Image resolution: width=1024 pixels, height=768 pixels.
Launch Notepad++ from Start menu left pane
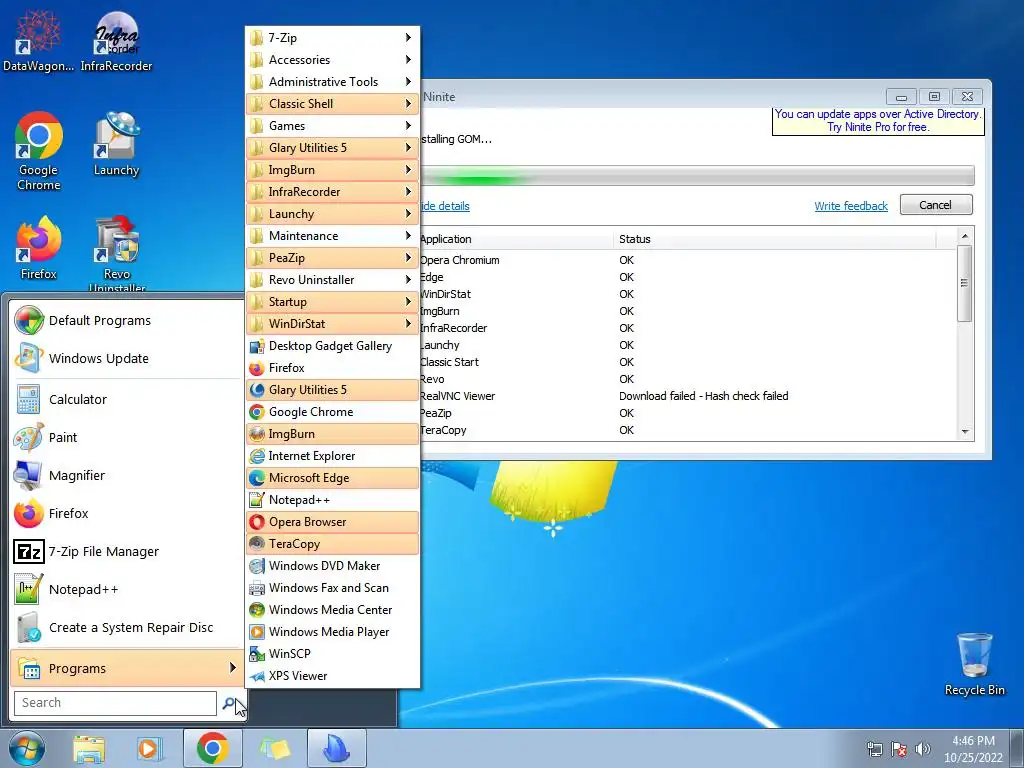pyautogui.click(x=126, y=590)
